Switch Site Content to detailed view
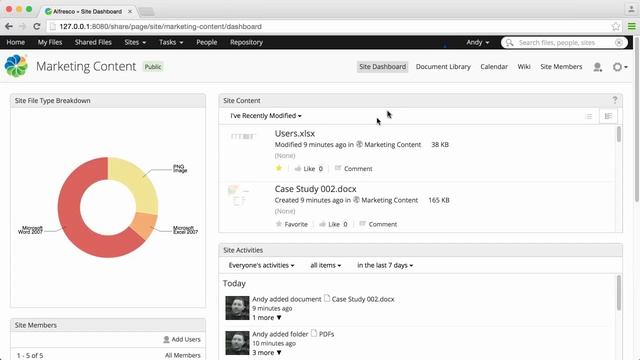 608,116
